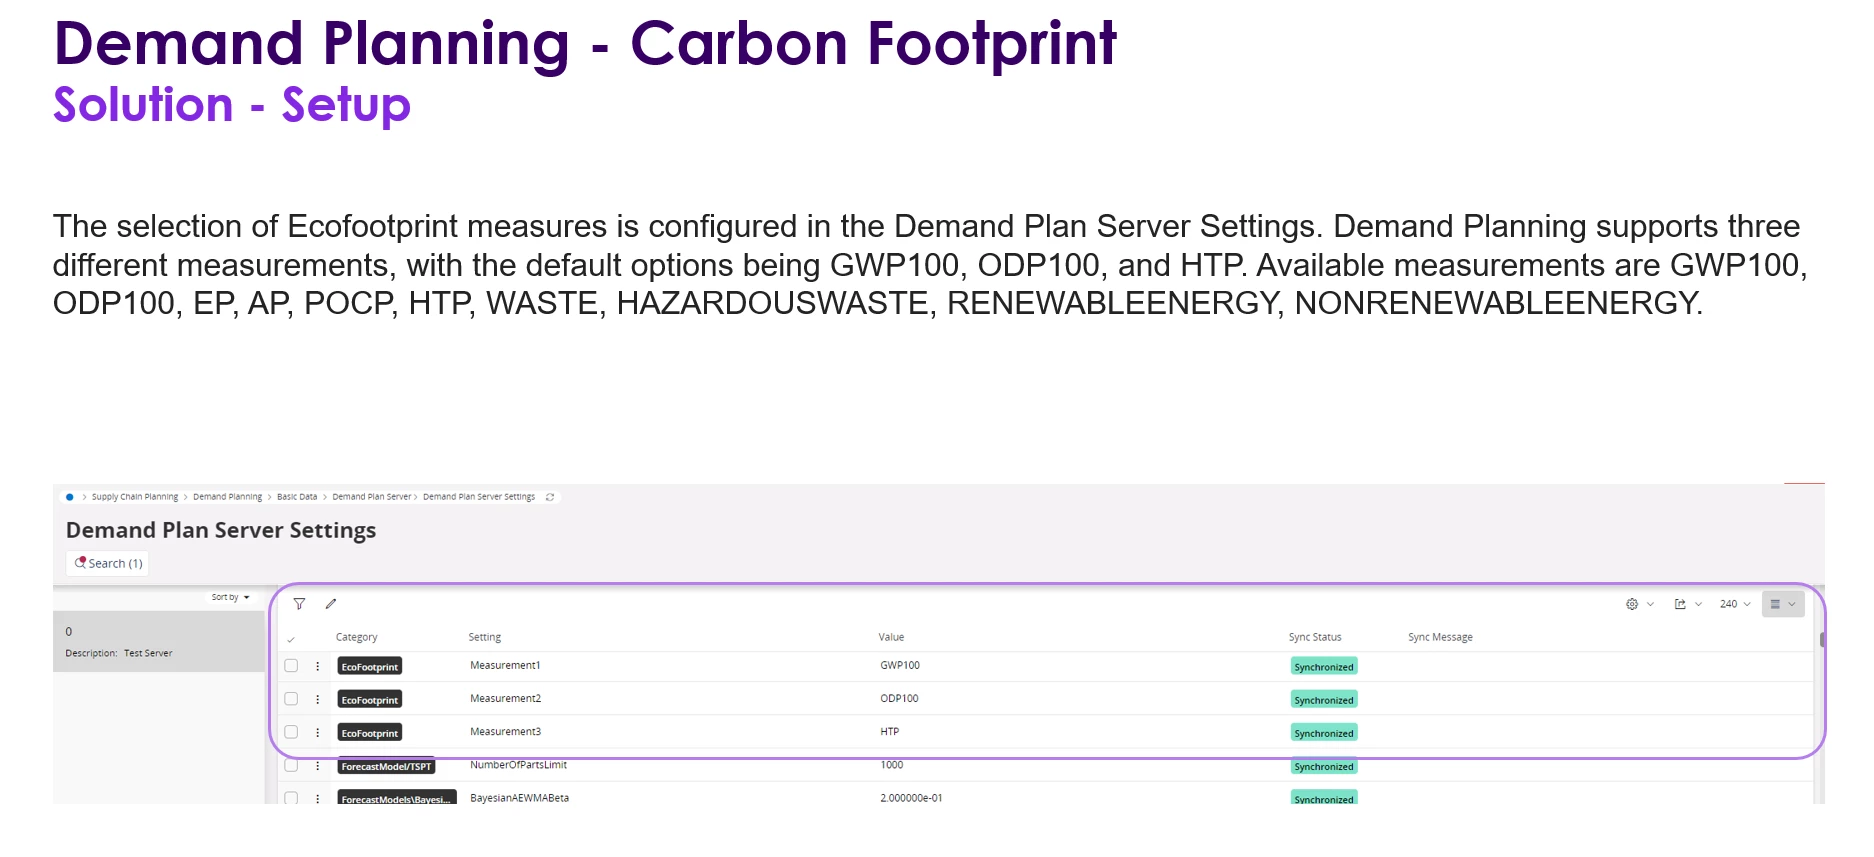Open row menu for Measurement2 setting
1874x857 pixels.
pos(318,699)
